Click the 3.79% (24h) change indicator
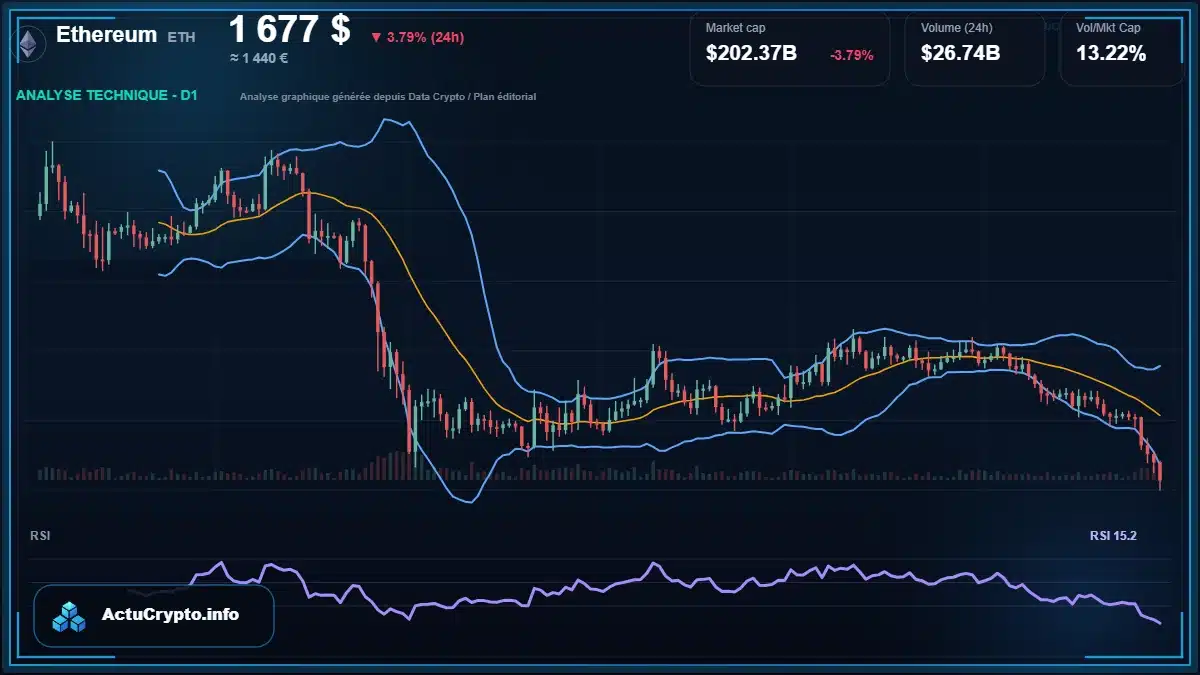 [417, 37]
